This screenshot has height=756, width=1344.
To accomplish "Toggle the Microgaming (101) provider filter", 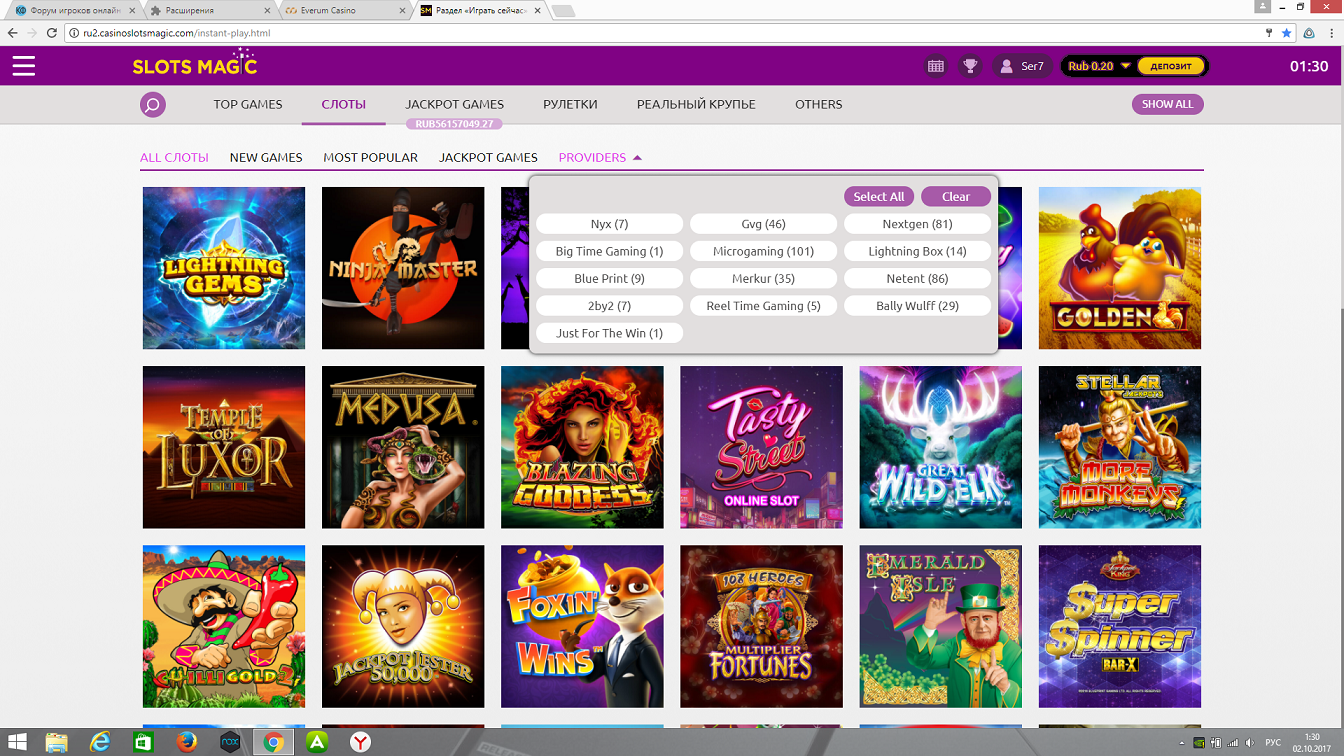I will [x=763, y=251].
